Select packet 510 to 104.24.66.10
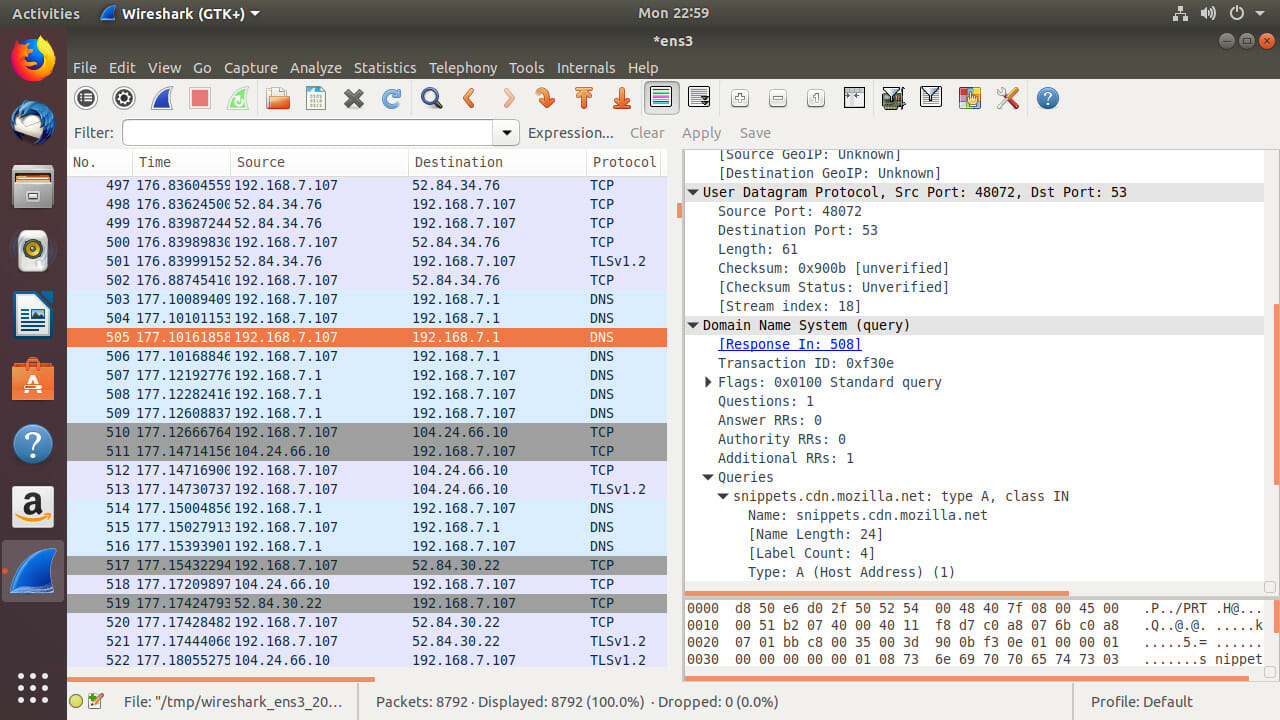 pyautogui.click(x=367, y=432)
